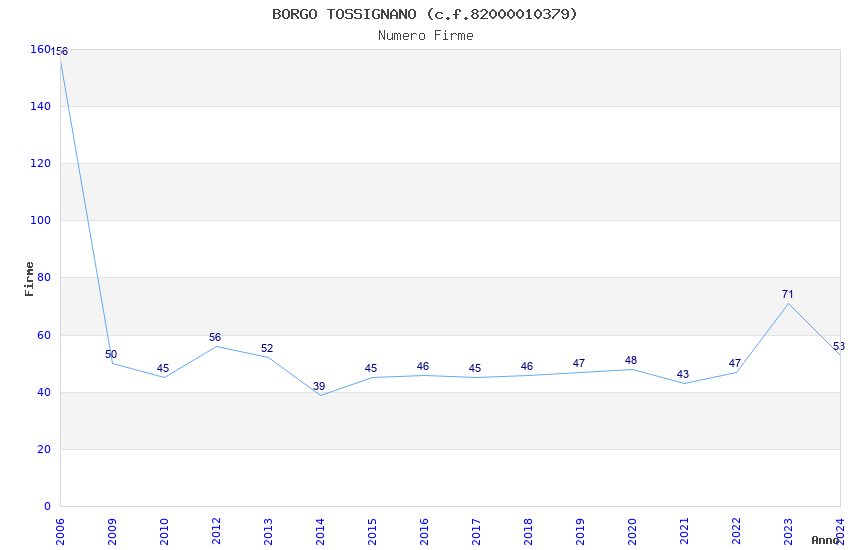Click the vertical axis title Firme
This screenshot has height=550, width=850.
[x=29, y=279]
